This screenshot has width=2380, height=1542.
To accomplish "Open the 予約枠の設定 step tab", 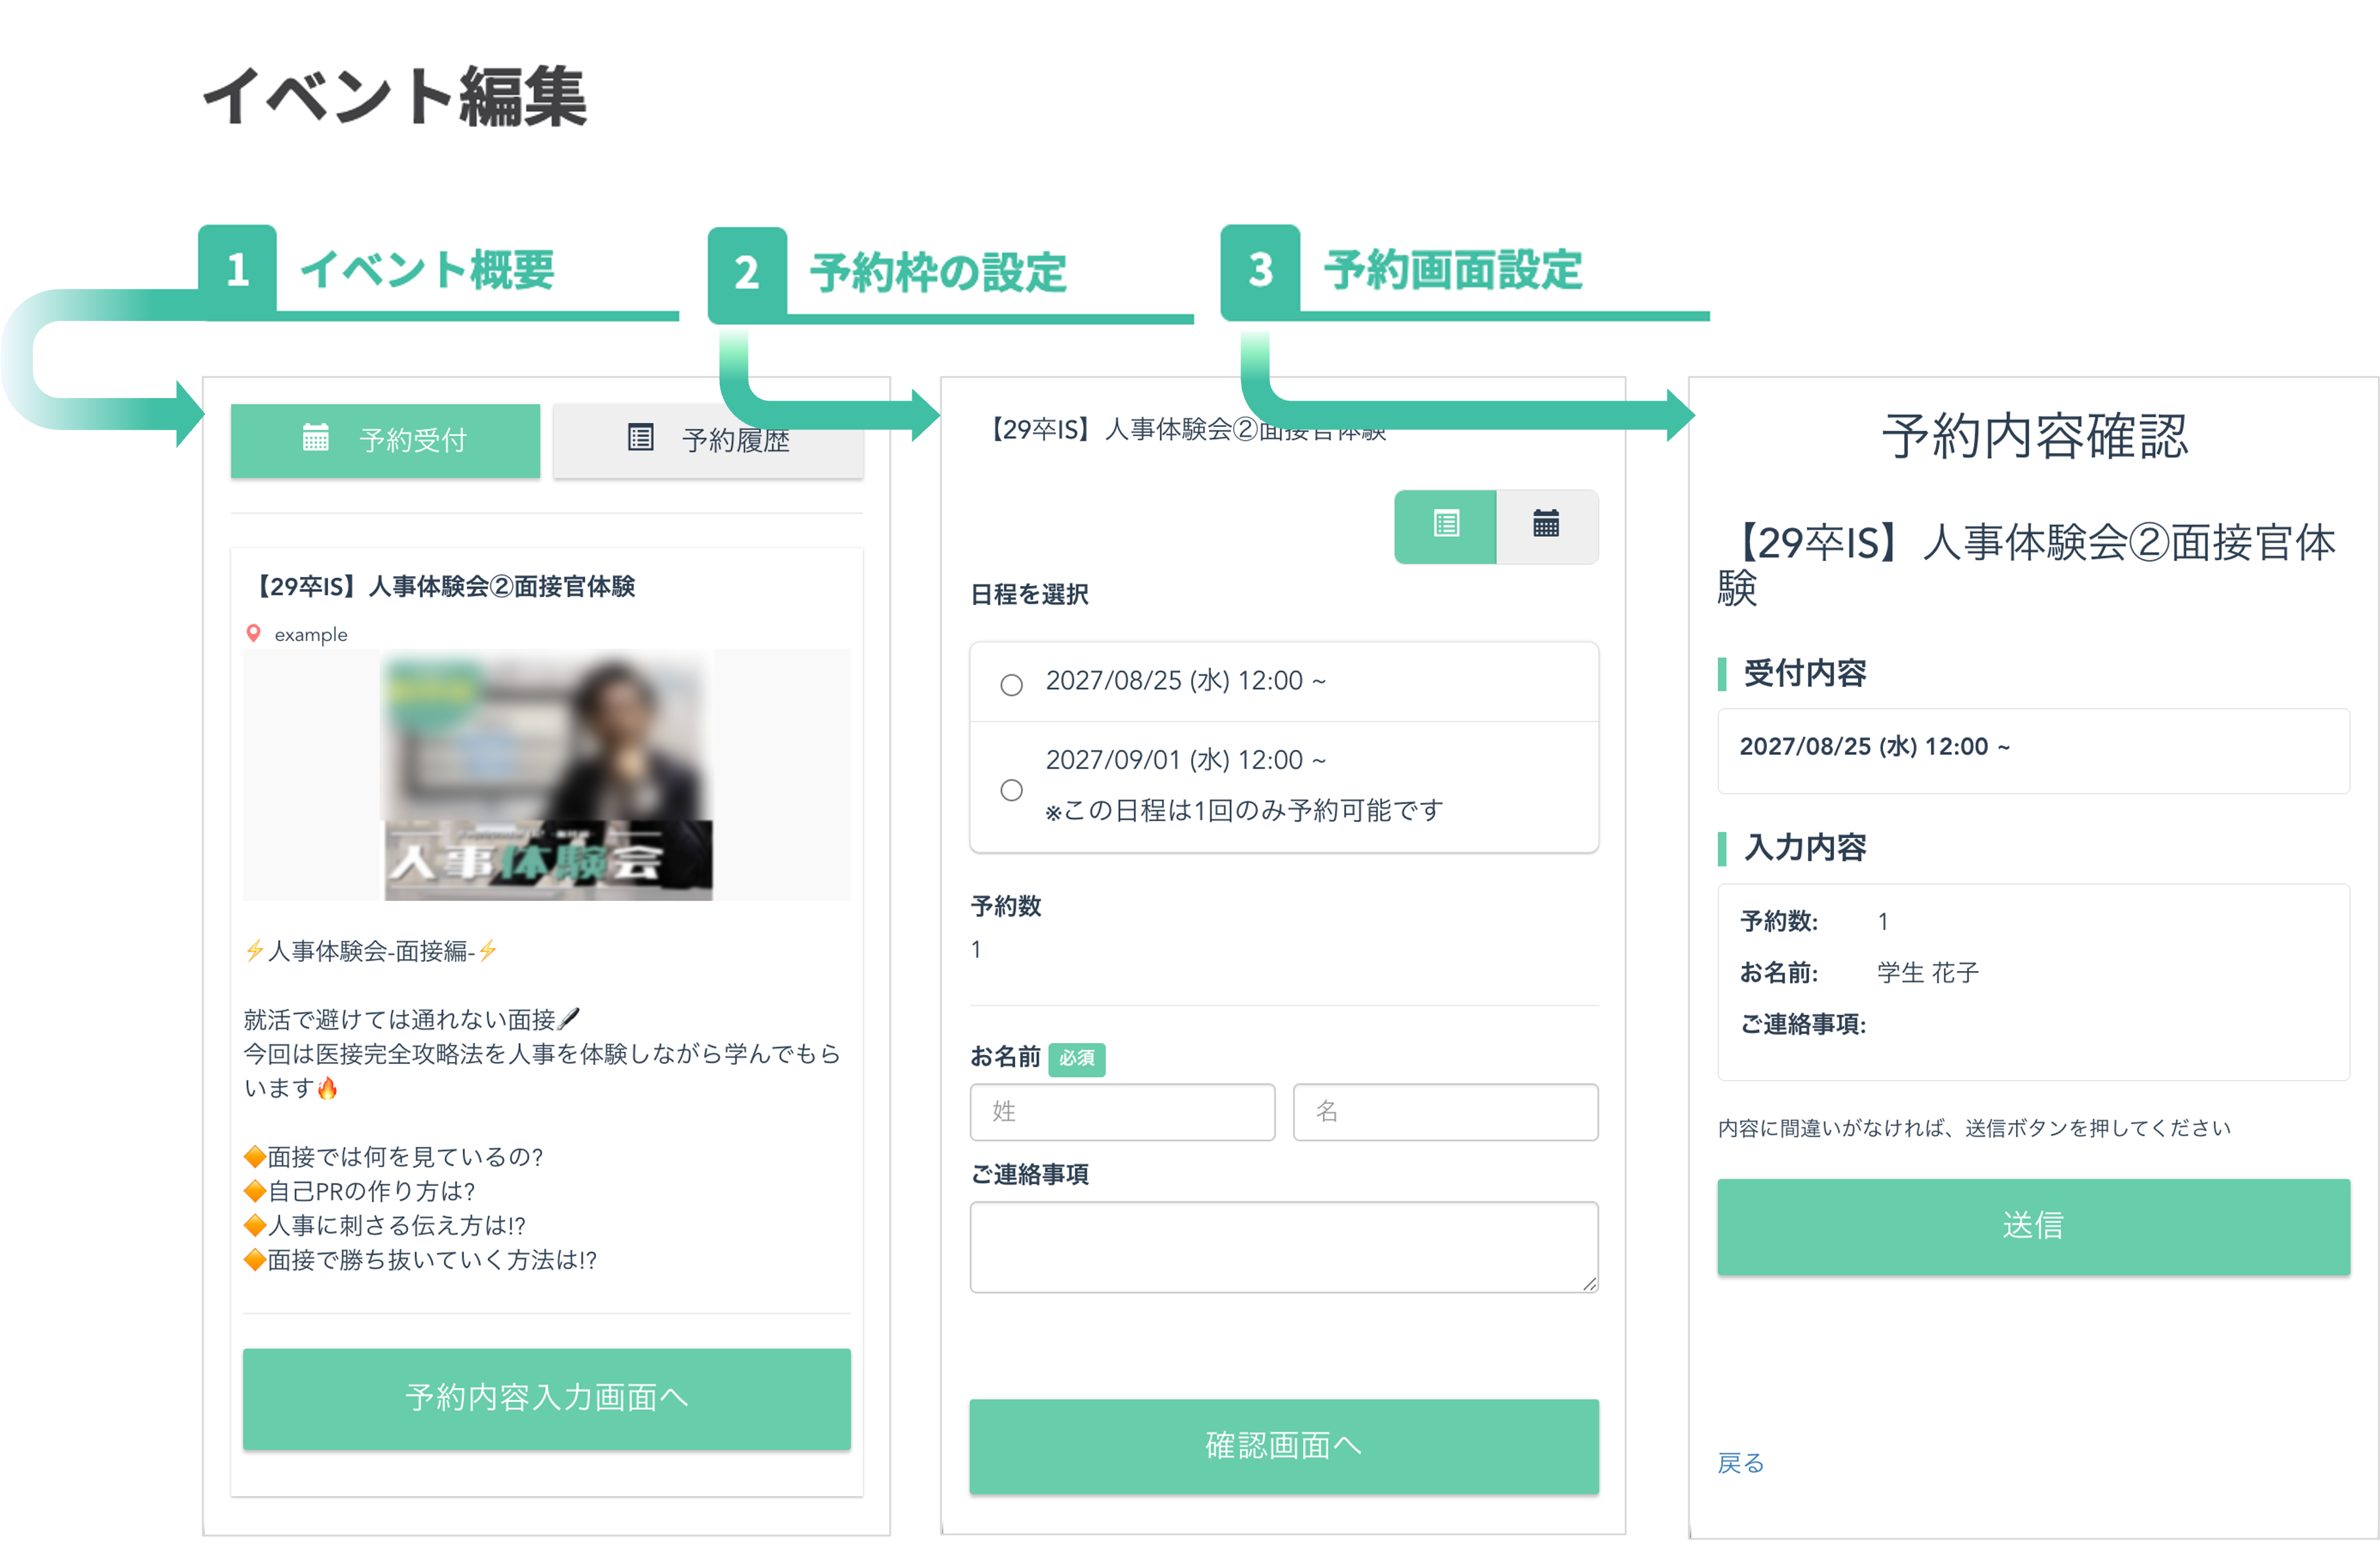I will pyautogui.click(x=938, y=273).
